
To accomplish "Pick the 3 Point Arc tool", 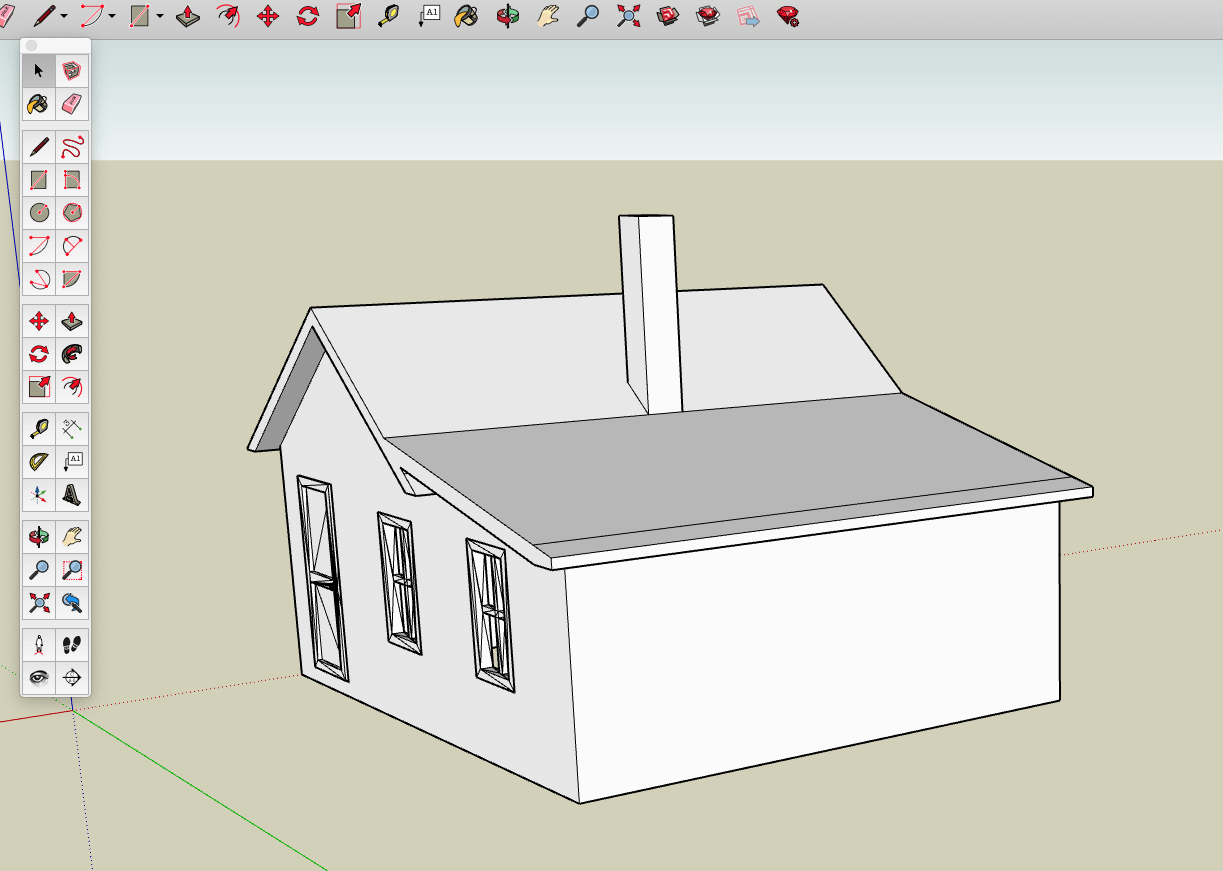I will tap(39, 278).
